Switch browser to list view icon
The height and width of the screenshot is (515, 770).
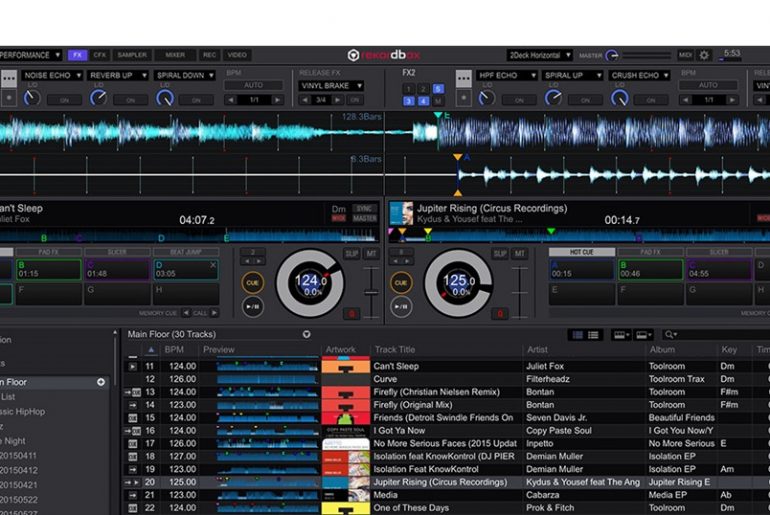click(593, 334)
